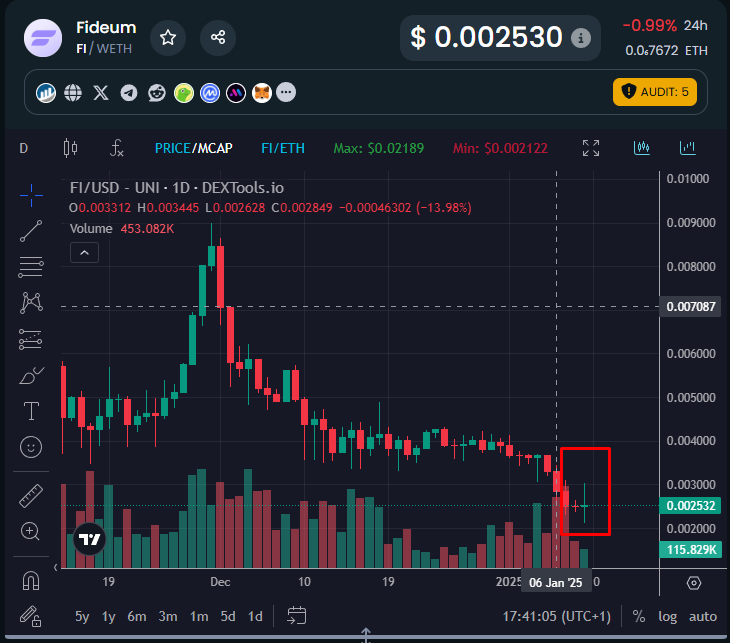730x643 pixels.
Task: Click the bottom panel expand arrow handle
Action: coord(366,635)
